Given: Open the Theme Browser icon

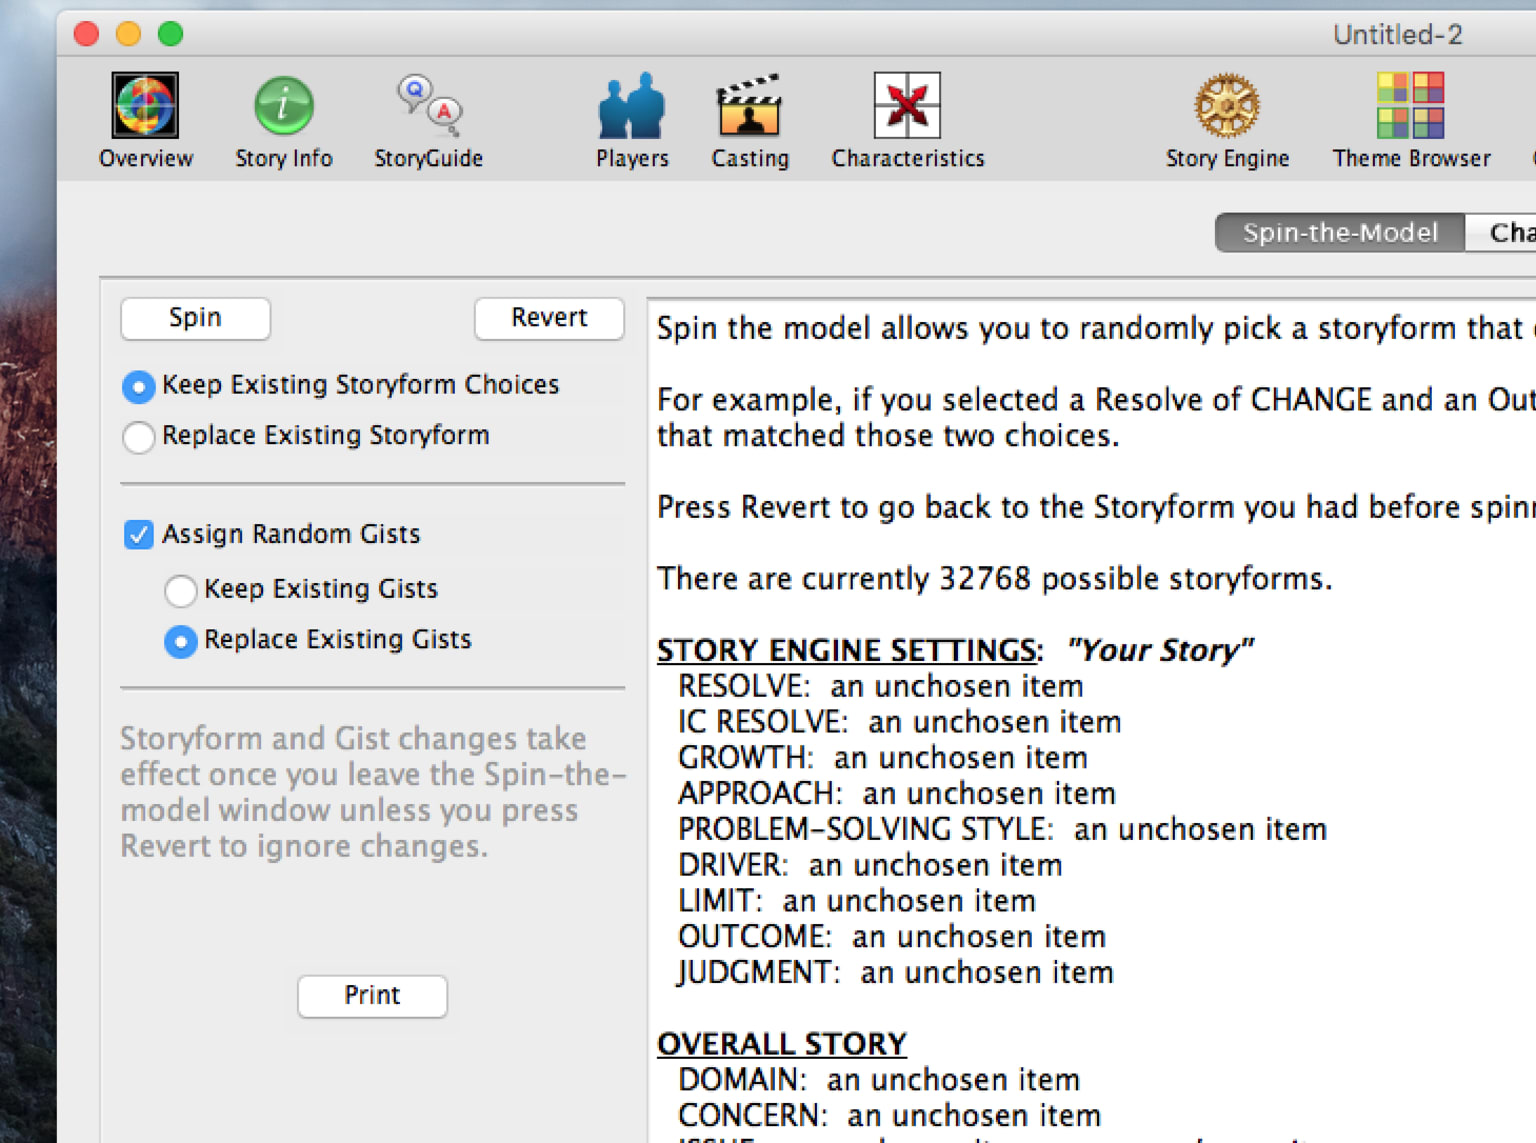Looking at the screenshot, I should coord(1410,105).
